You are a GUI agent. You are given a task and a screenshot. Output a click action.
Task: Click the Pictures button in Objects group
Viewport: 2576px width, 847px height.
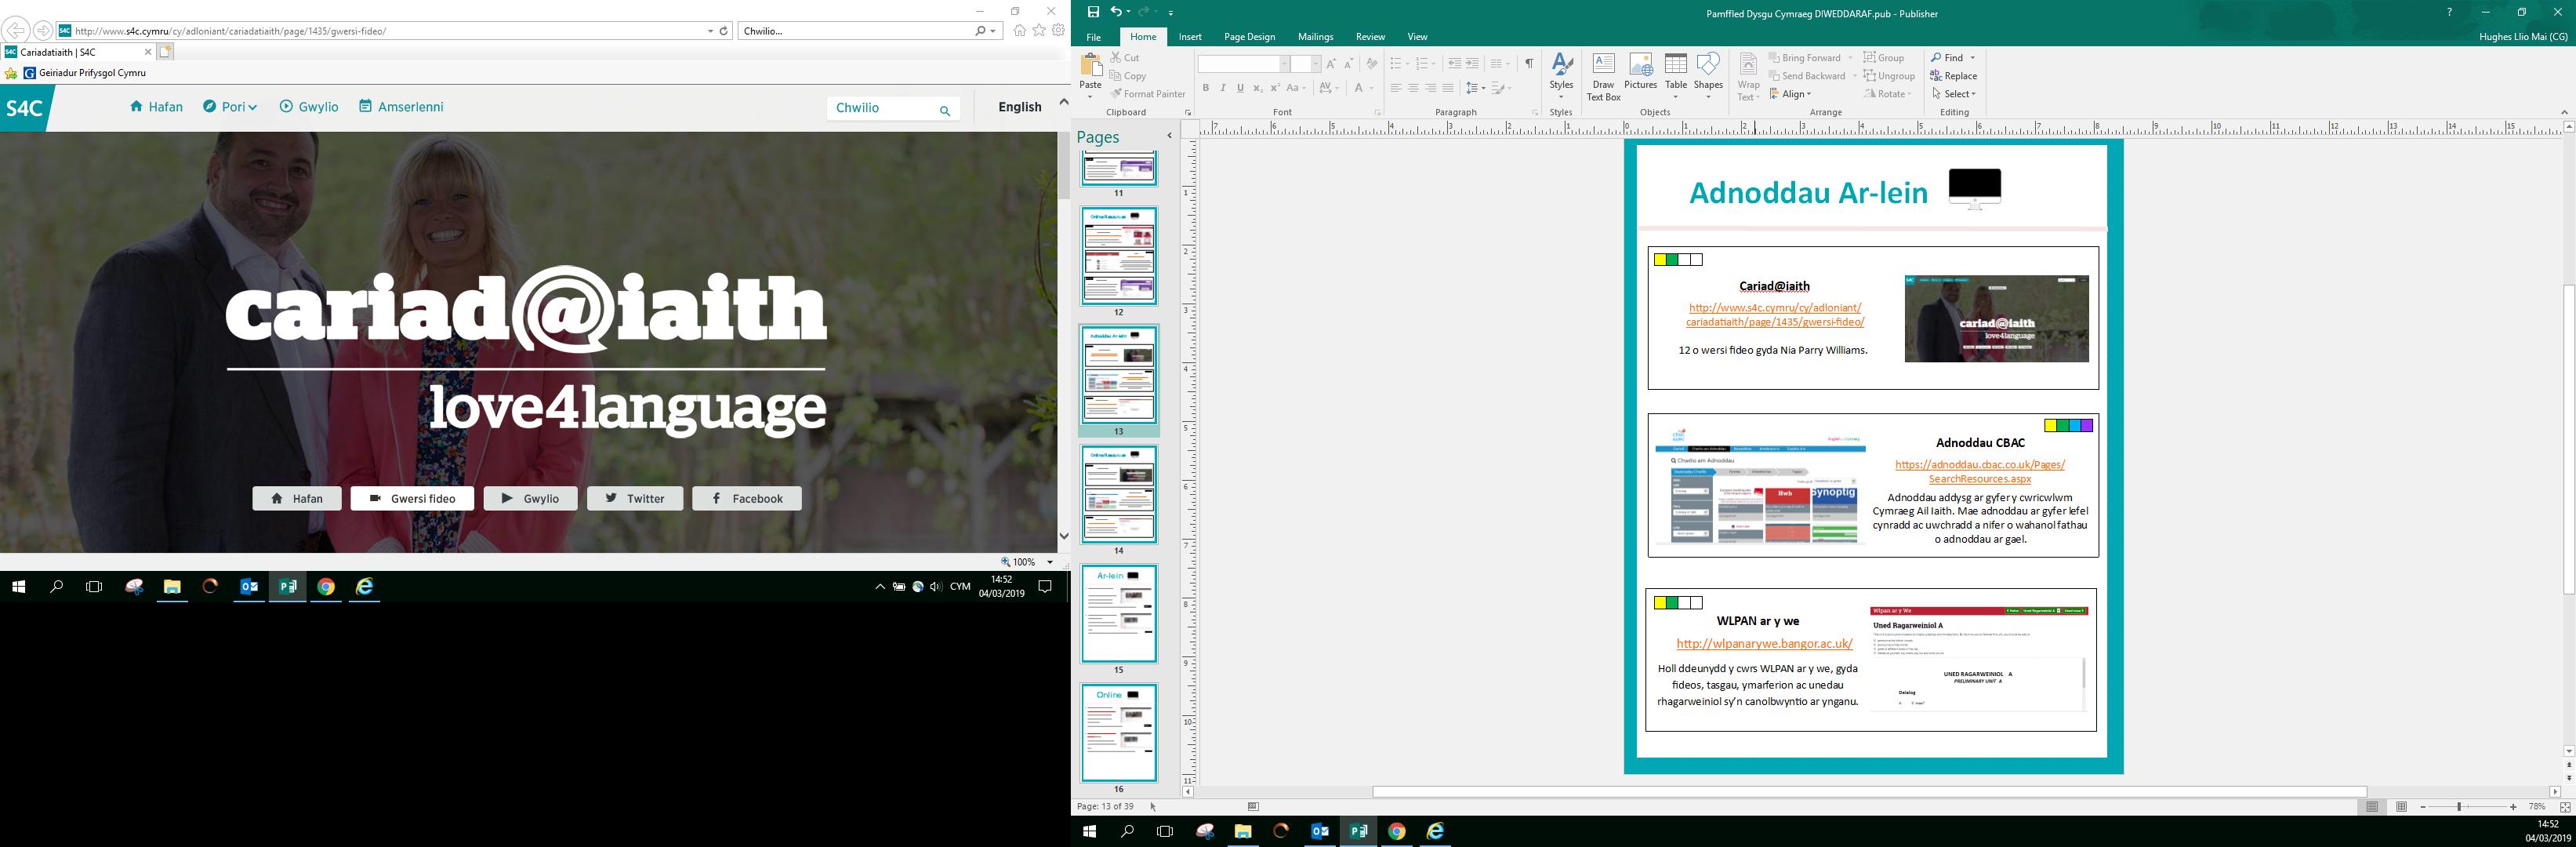pyautogui.click(x=1640, y=74)
